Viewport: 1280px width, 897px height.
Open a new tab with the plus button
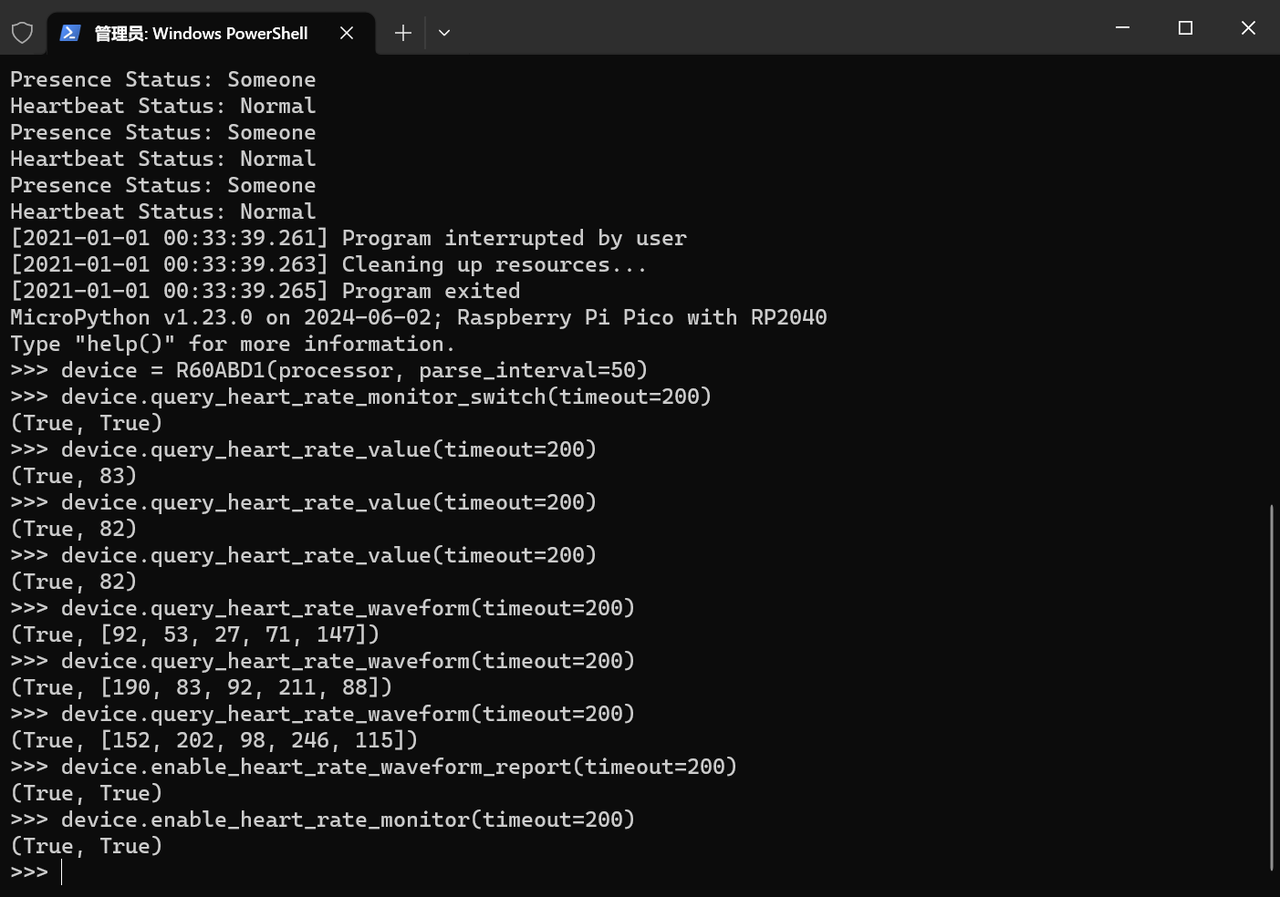[x=403, y=33]
